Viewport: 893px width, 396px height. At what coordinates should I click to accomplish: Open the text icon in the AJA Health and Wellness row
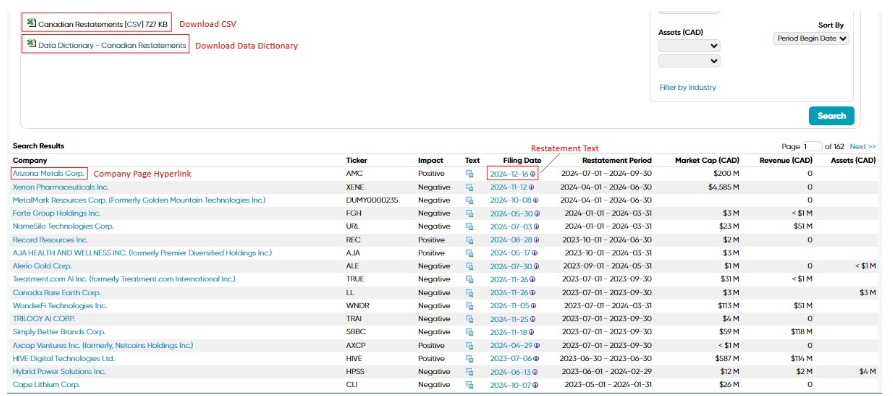coord(469,253)
